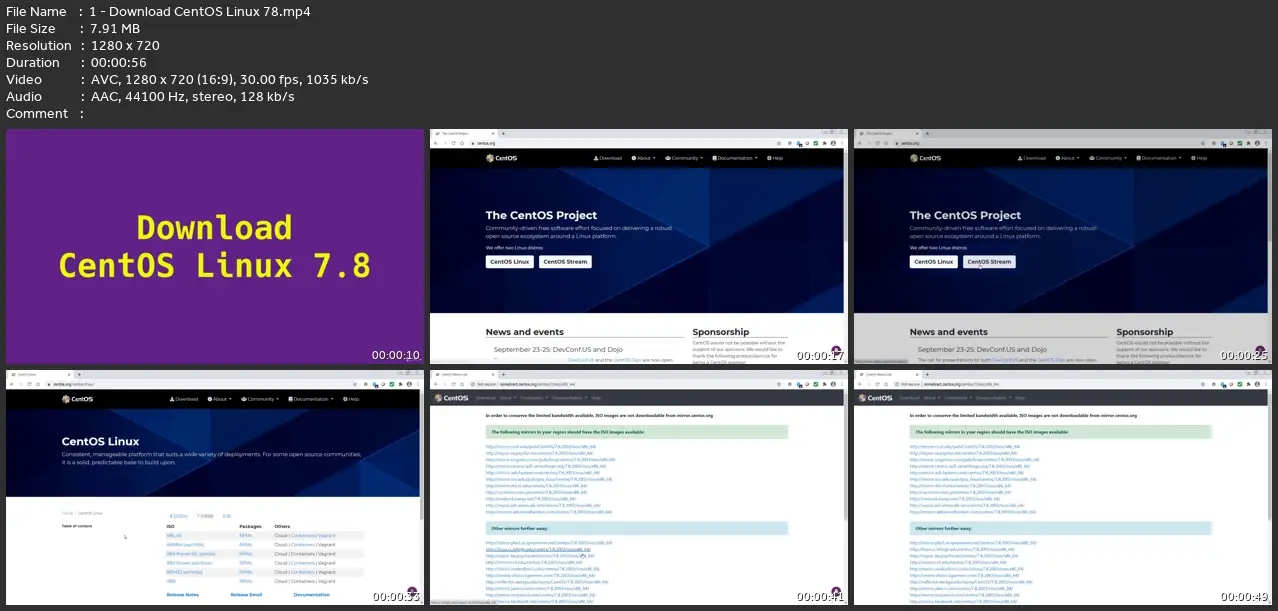The height and width of the screenshot is (611, 1278).
Task: Open Release Email link in 00:00:33 thumbnail
Action: tap(246, 595)
